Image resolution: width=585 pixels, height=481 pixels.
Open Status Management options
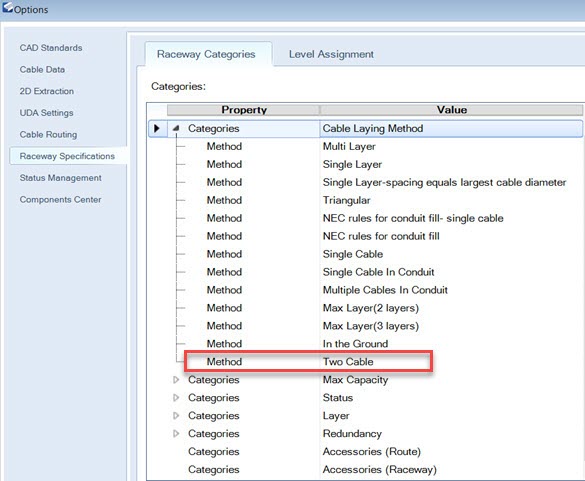point(60,178)
